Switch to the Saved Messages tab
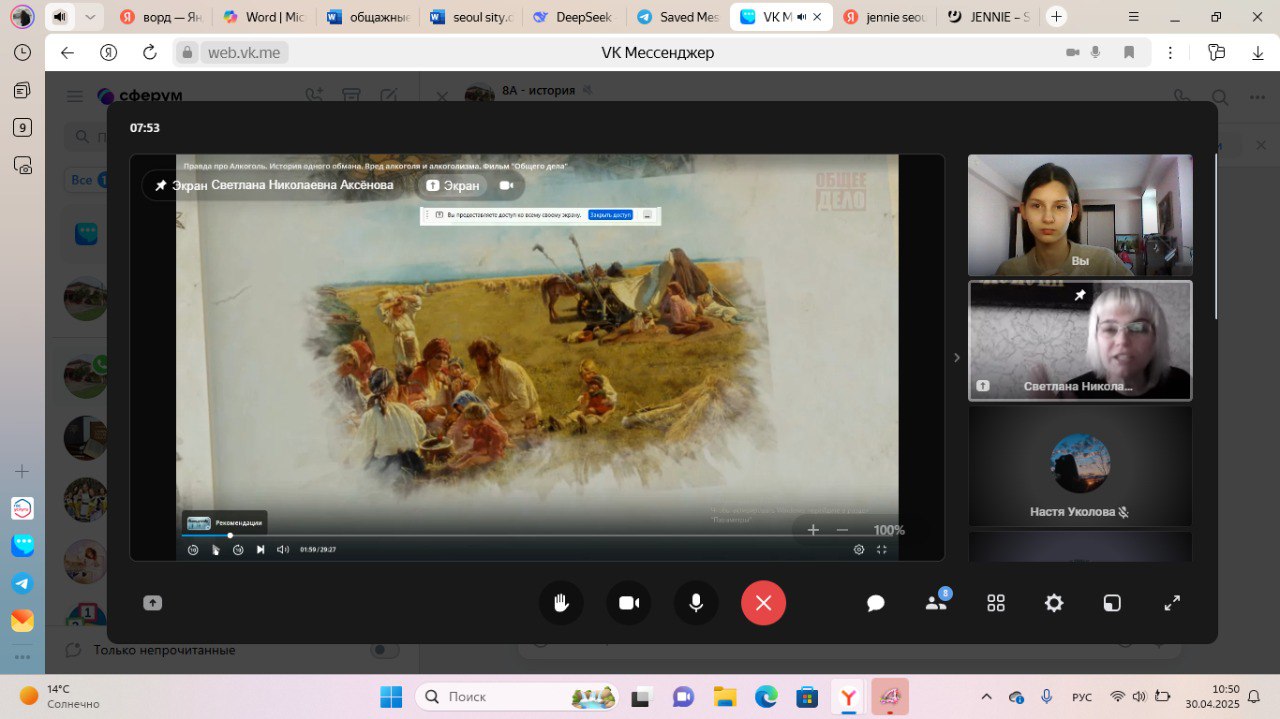1280x719 pixels. click(678, 17)
